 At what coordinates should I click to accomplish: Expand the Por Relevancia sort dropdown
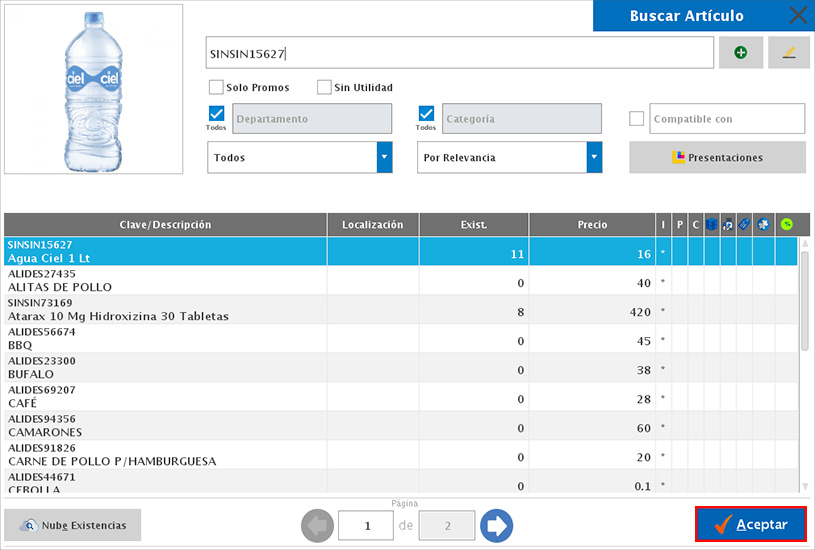point(594,157)
